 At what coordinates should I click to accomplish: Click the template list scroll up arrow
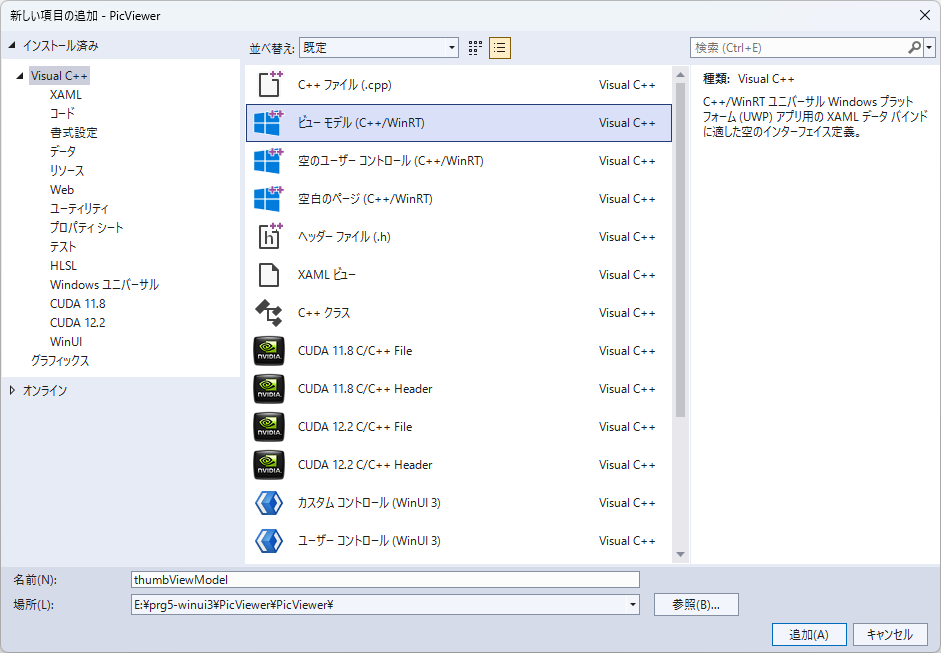point(680,75)
